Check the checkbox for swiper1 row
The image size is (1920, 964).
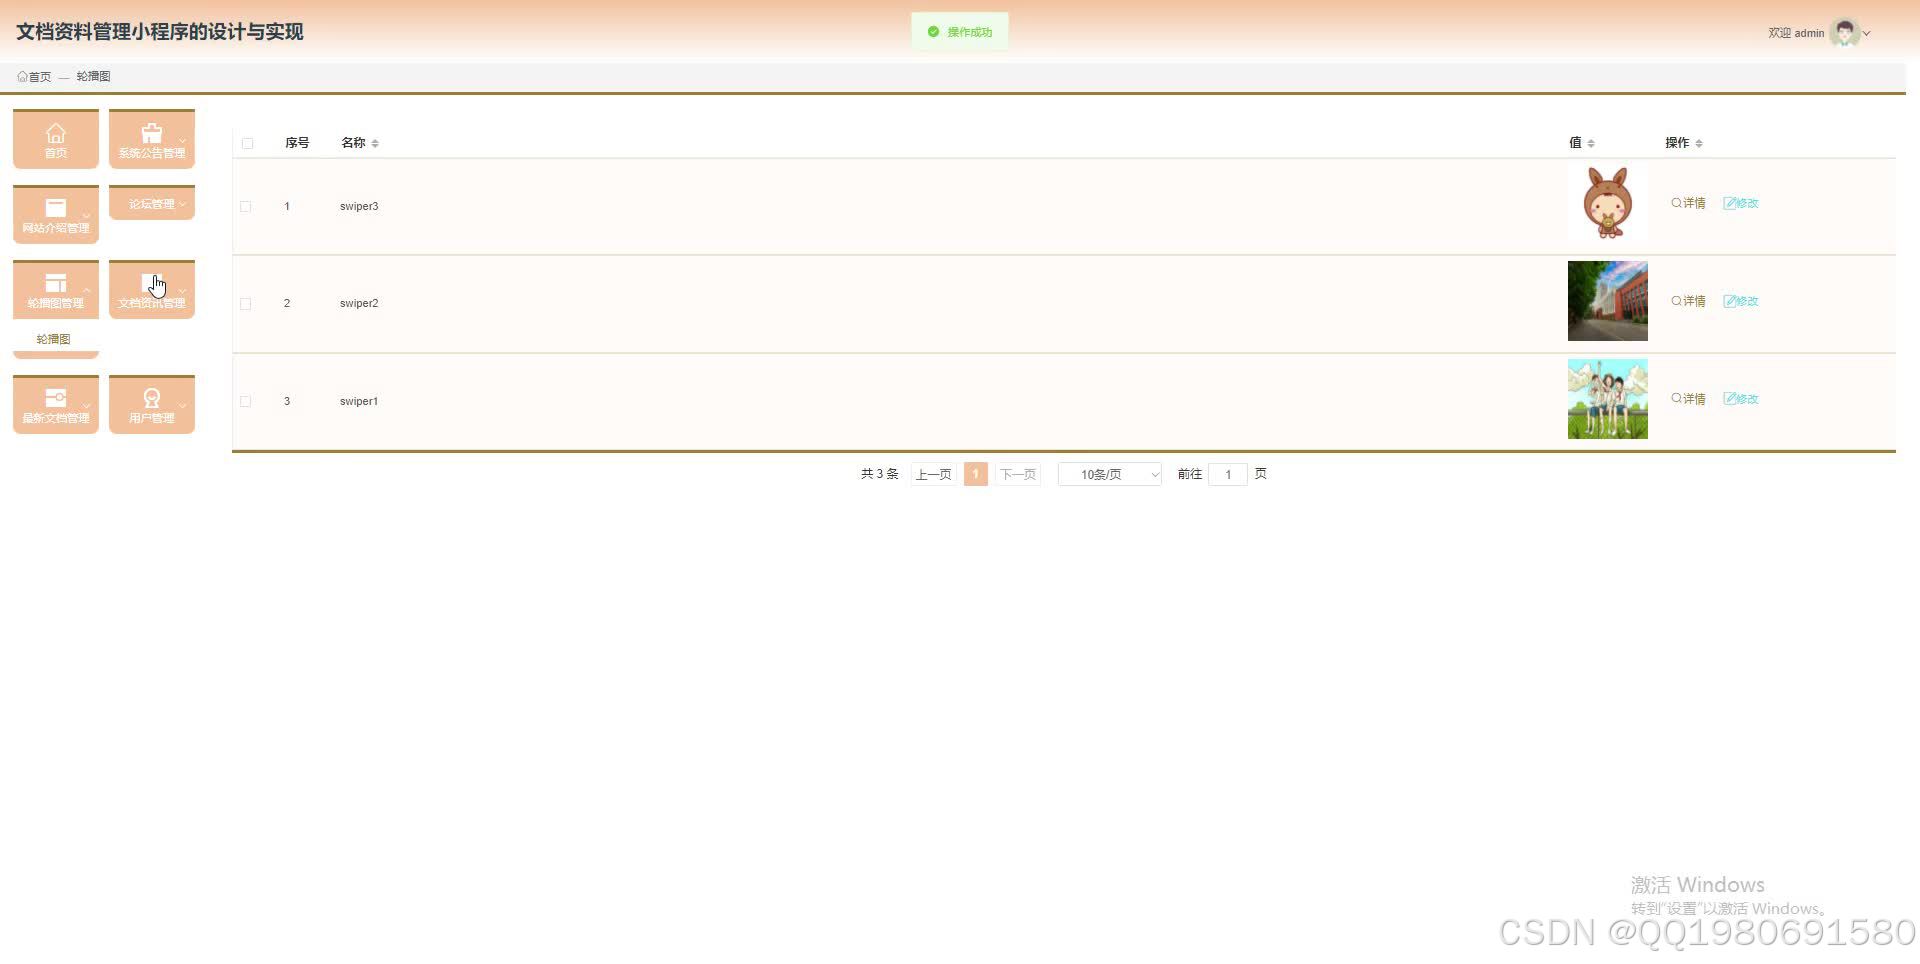(245, 401)
